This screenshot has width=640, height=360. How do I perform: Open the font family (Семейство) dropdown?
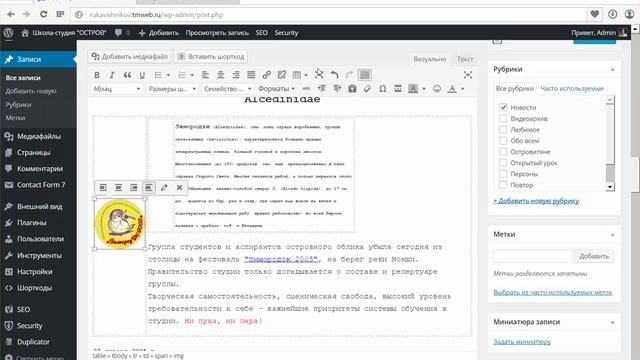pyautogui.click(x=227, y=89)
